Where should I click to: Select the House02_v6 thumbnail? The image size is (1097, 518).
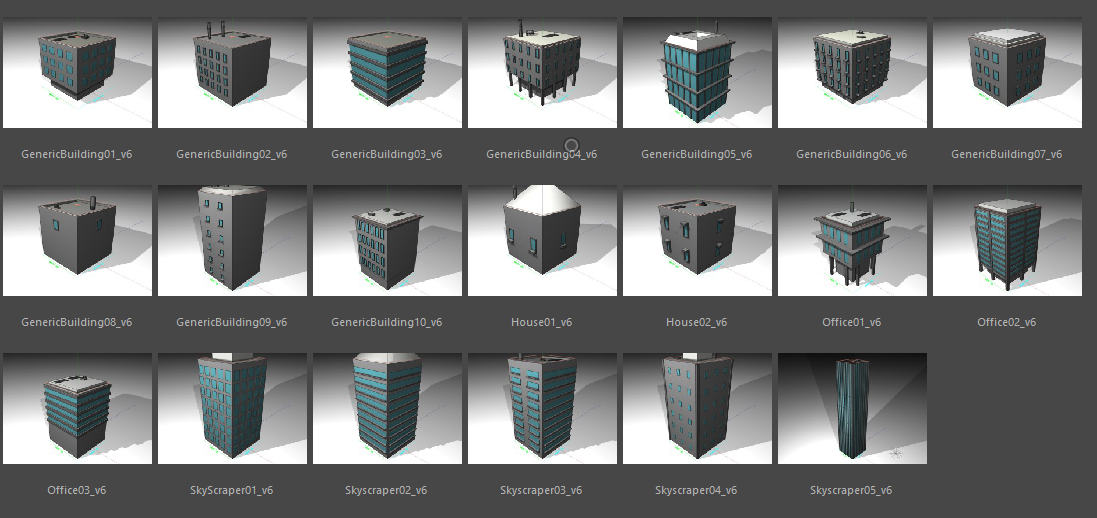[698, 240]
